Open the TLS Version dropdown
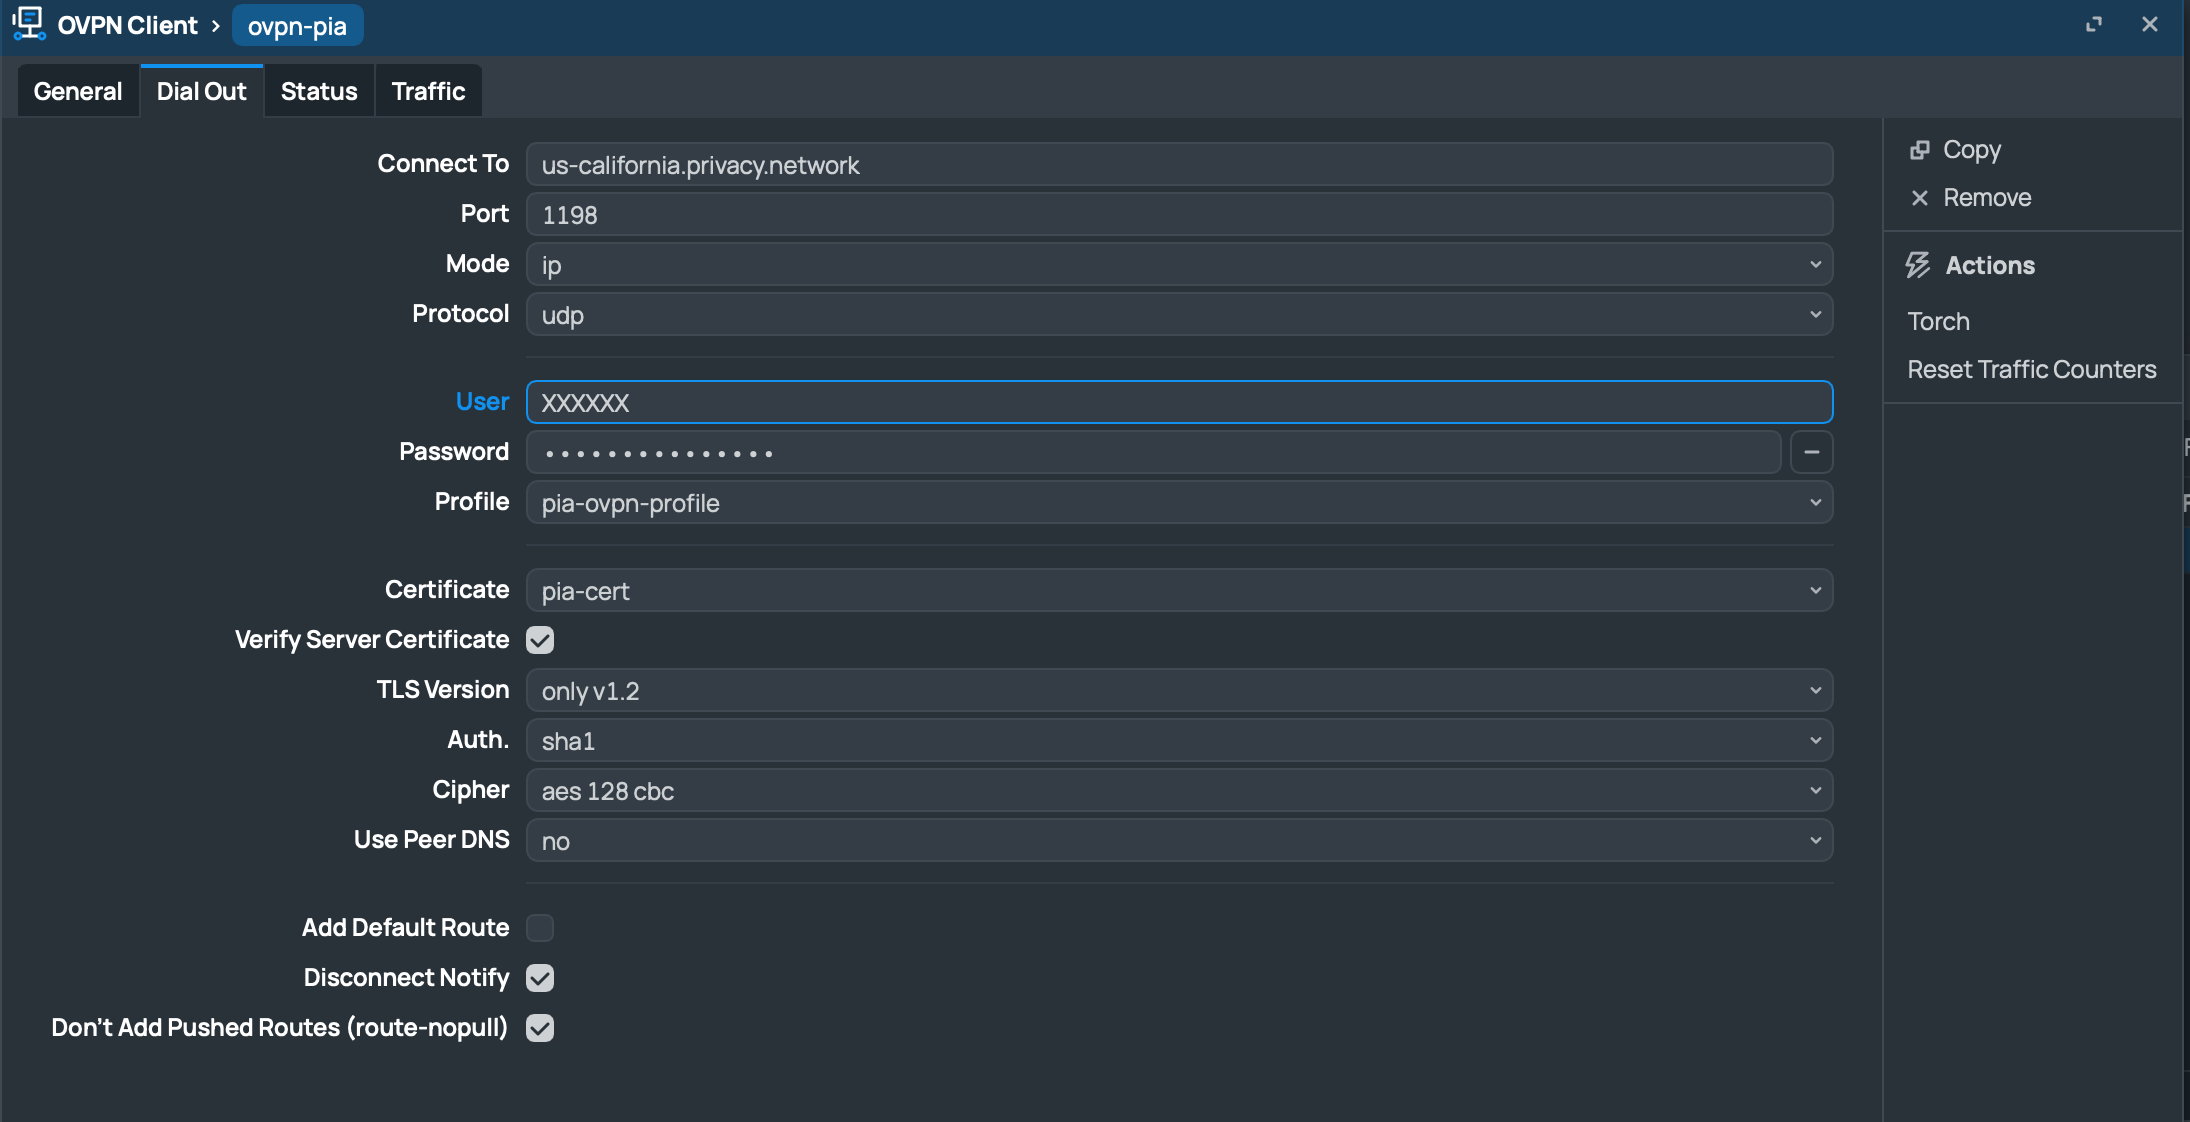The height and width of the screenshot is (1122, 2190). pyautogui.click(x=1178, y=691)
